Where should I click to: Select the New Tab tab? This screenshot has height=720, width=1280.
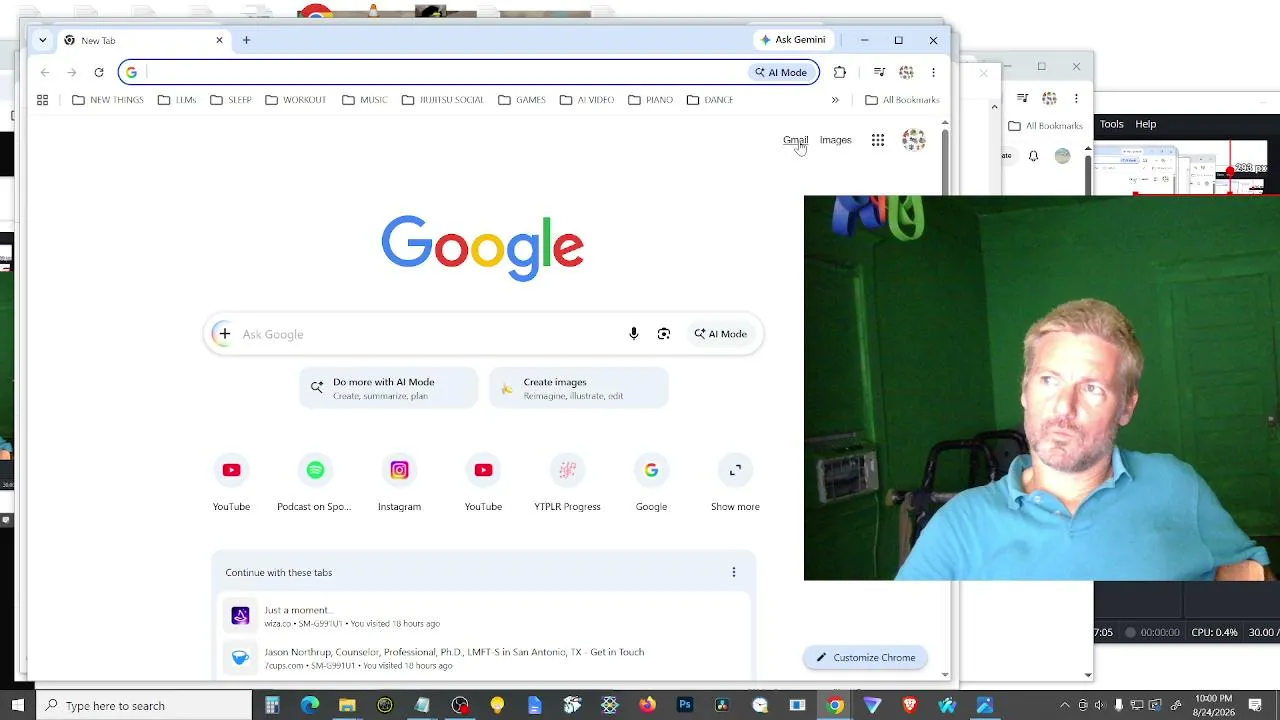pos(142,40)
